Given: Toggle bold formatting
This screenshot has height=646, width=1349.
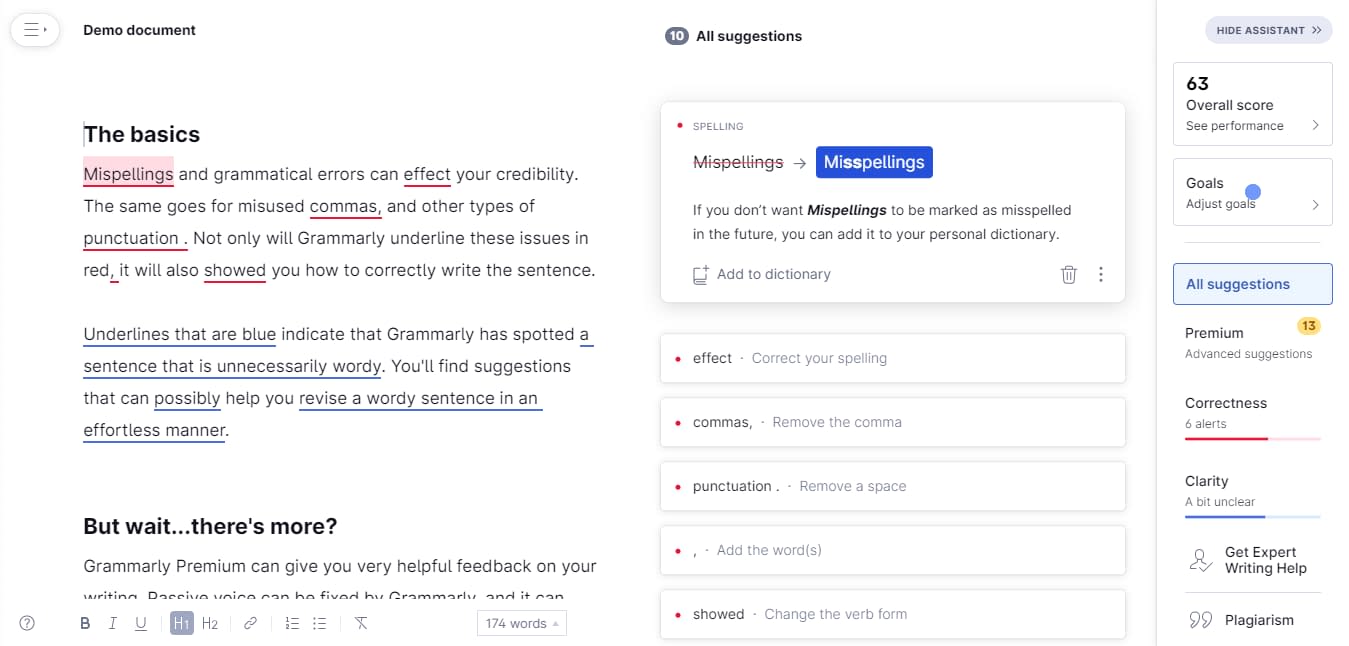Looking at the screenshot, I should 85,623.
